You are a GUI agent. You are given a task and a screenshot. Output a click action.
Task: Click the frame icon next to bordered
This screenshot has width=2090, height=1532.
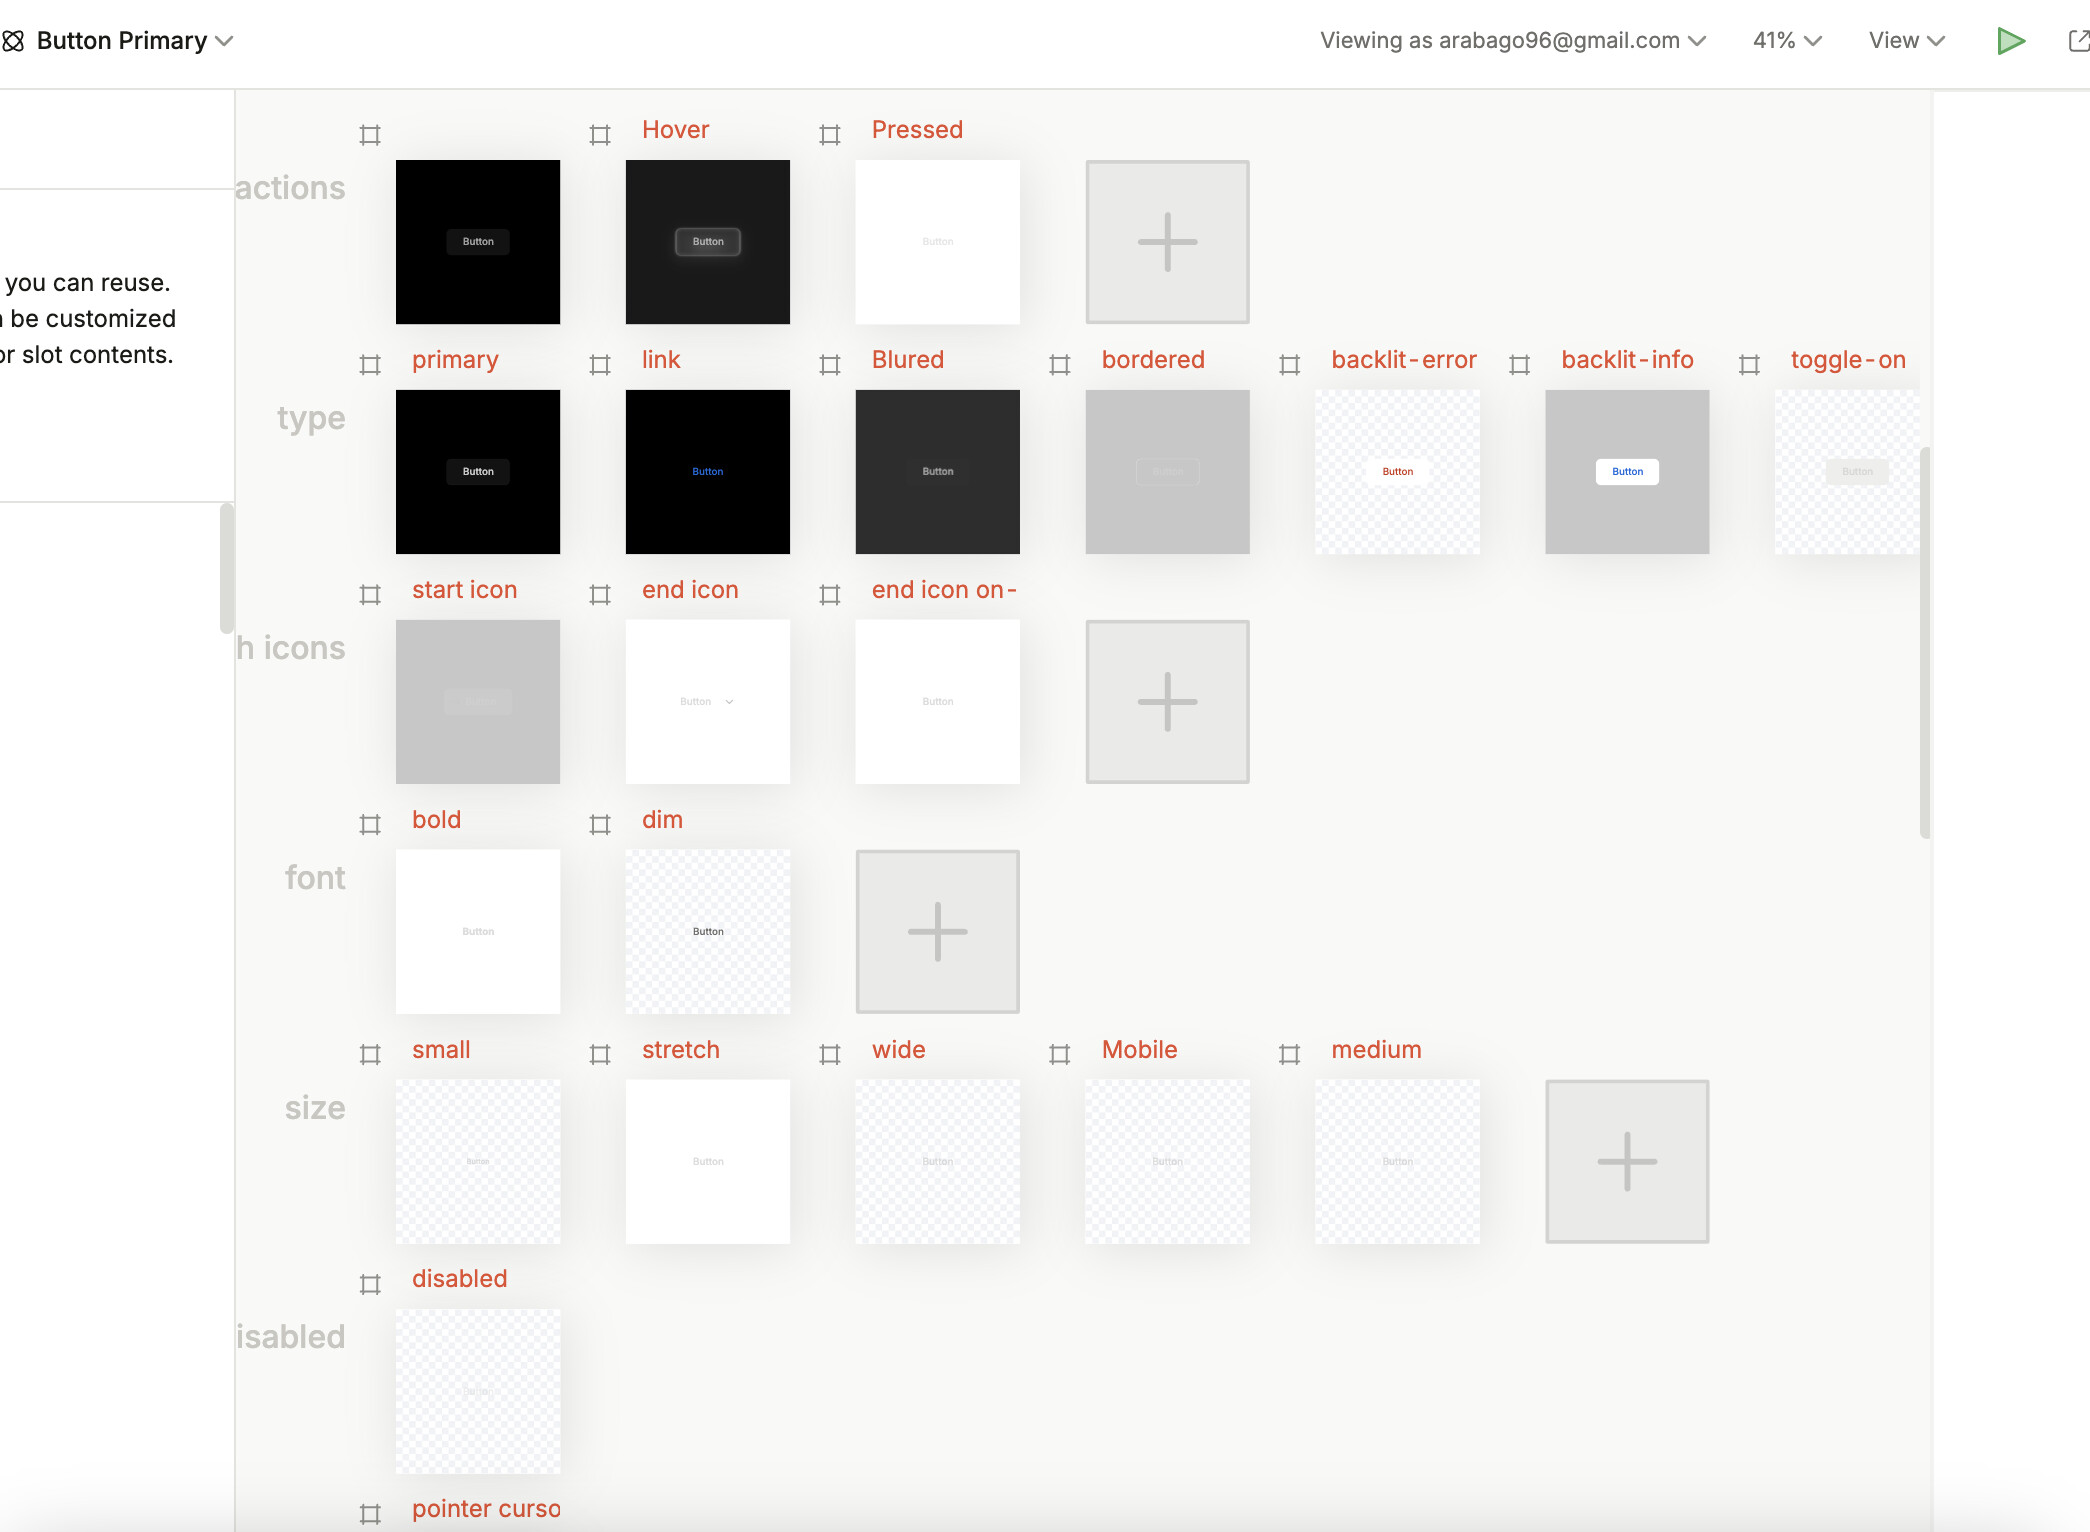point(1060,365)
